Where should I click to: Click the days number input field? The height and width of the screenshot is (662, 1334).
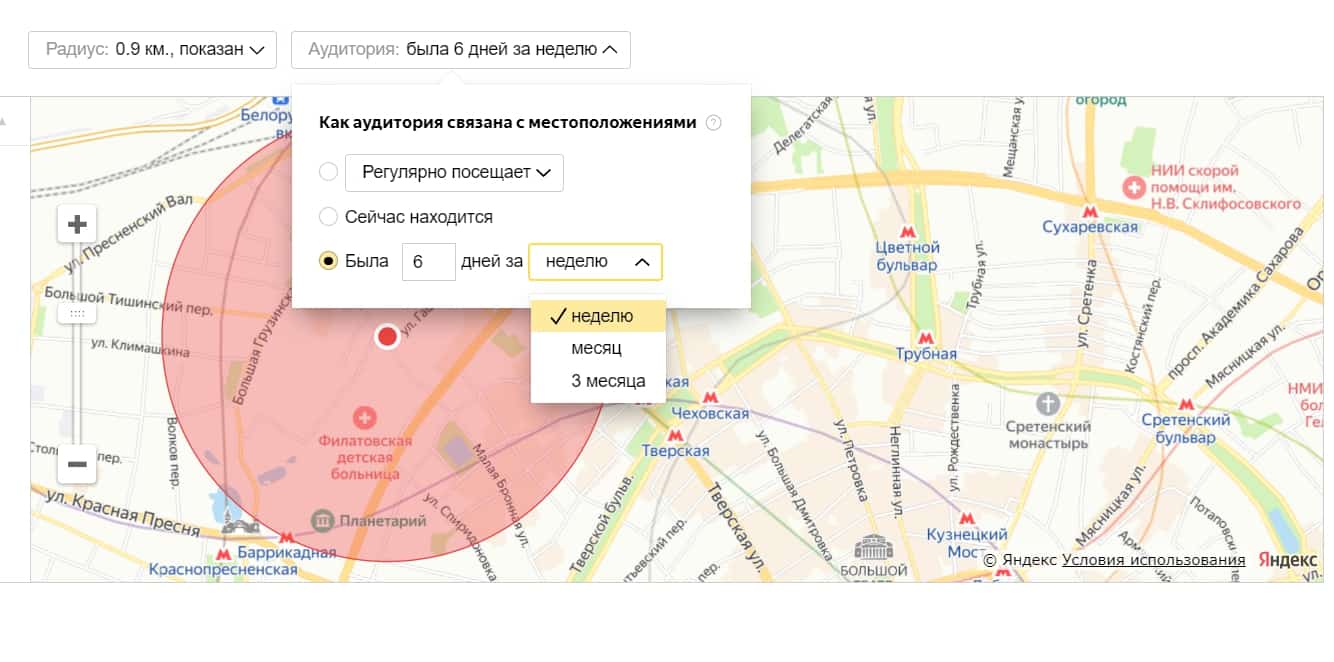click(429, 261)
